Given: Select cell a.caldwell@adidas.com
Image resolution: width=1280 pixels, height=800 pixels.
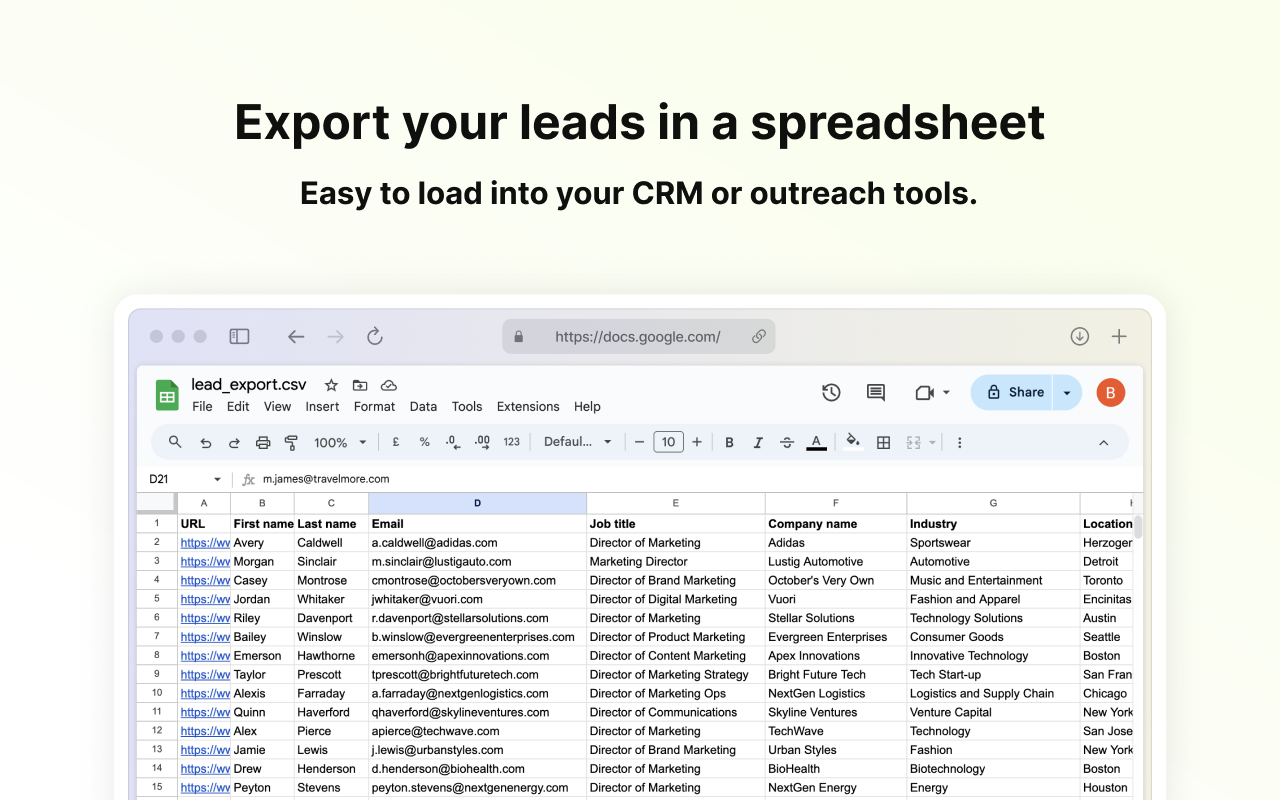Looking at the screenshot, I should tap(477, 543).
